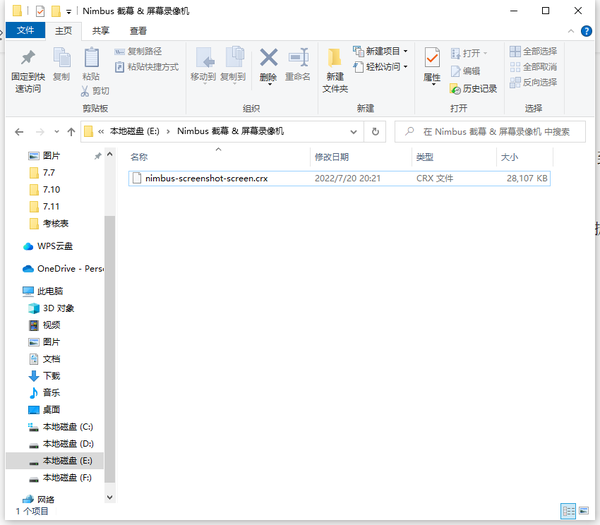Click Select All in ribbon

pyautogui.click(x=533, y=51)
